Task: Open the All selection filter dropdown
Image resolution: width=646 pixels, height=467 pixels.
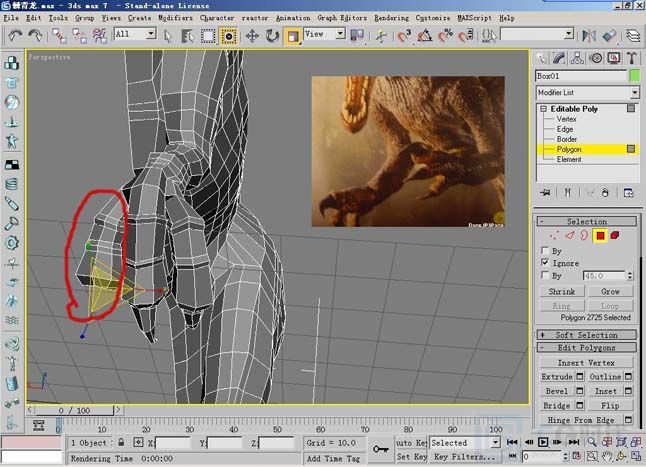Action: pos(135,34)
